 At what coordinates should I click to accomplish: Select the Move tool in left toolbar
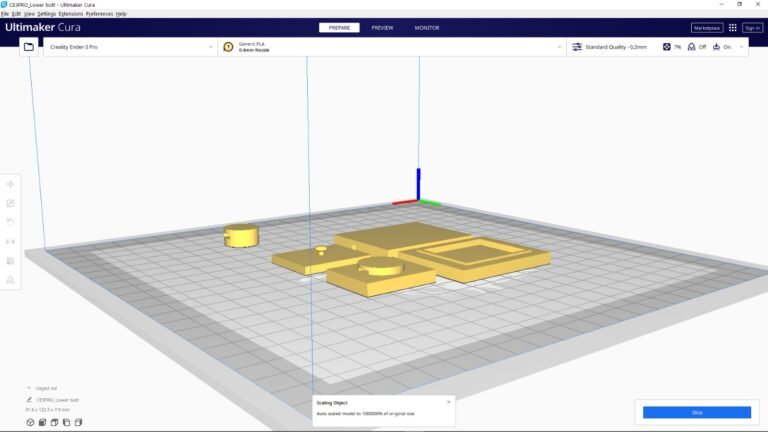pyautogui.click(x=10, y=184)
